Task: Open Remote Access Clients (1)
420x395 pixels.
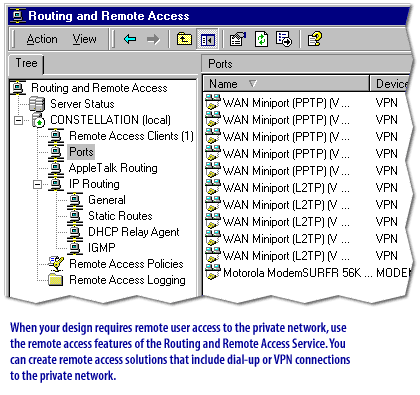Action: (x=131, y=136)
